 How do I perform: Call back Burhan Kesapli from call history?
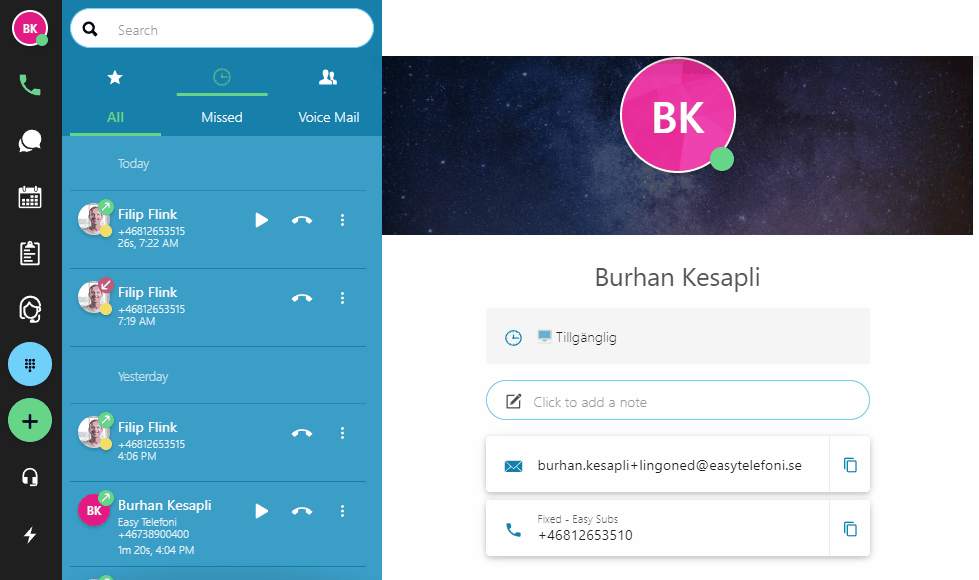click(302, 511)
